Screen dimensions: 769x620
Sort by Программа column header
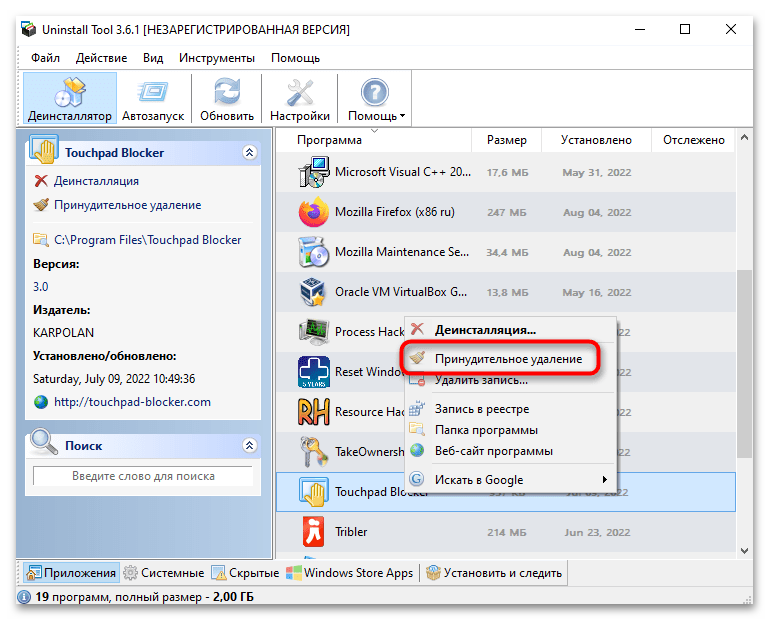click(373, 140)
